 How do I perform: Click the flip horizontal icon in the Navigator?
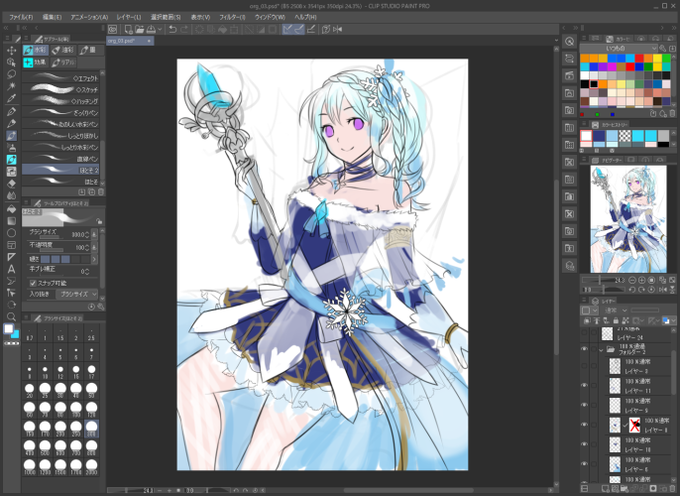(x=663, y=290)
